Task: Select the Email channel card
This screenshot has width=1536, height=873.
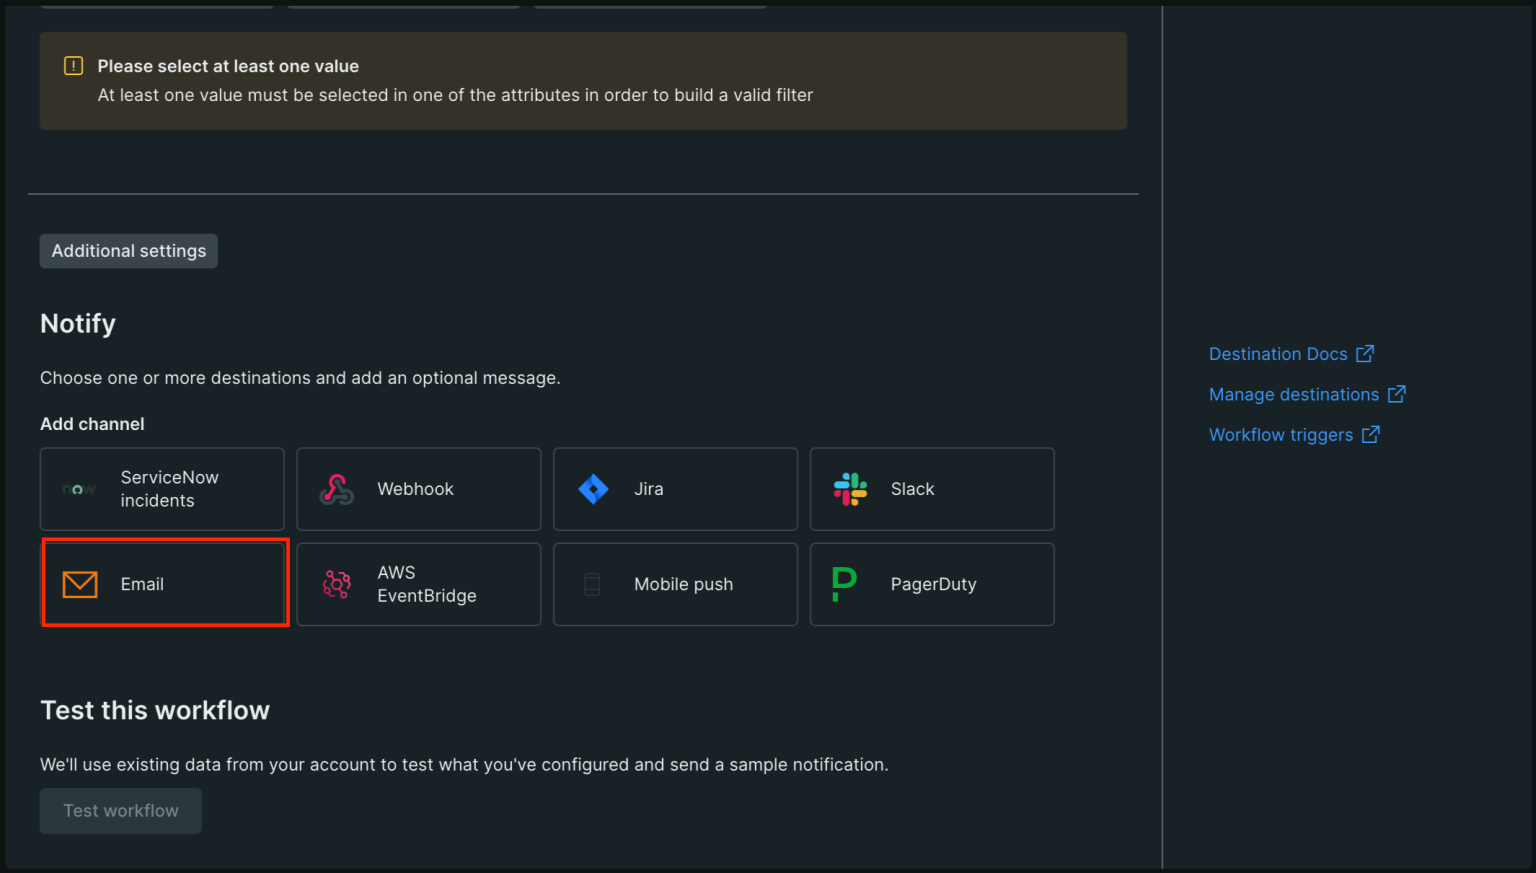Action: (x=165, y=584)
